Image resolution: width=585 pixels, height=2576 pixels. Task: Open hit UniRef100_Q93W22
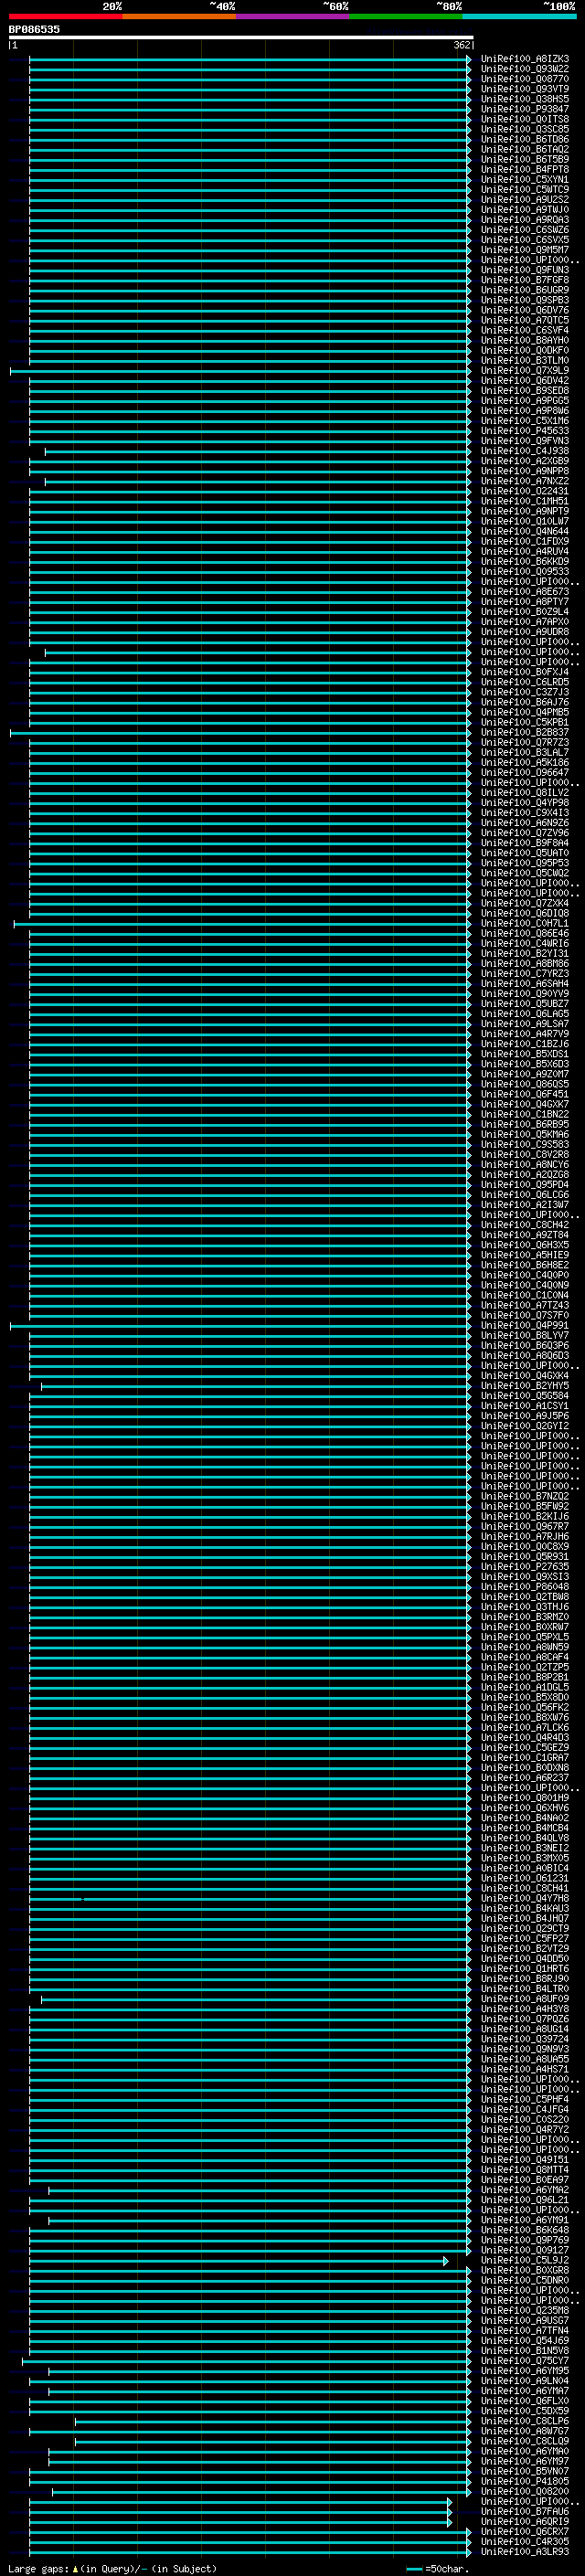[525, 69]
